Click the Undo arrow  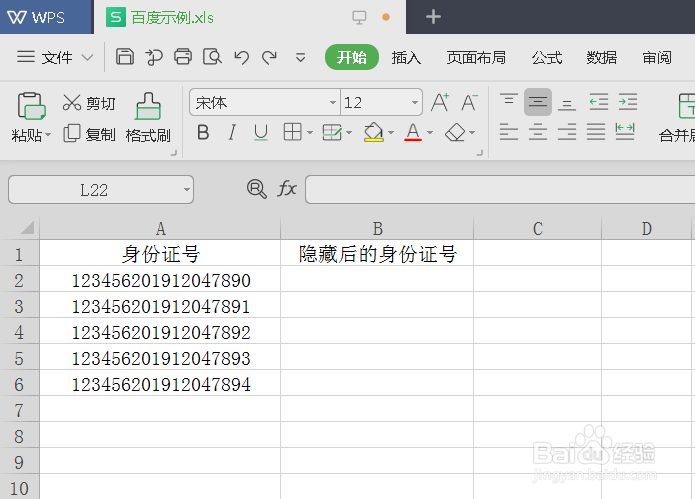[x=242, y=57]
